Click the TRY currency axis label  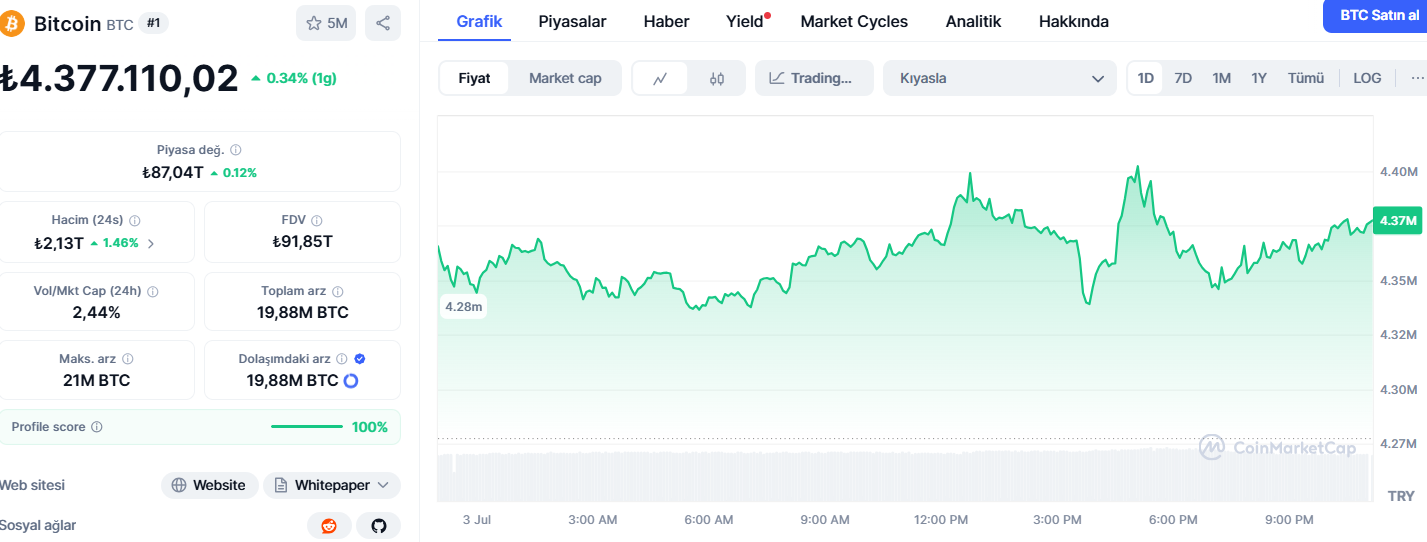coord(1401,496)
